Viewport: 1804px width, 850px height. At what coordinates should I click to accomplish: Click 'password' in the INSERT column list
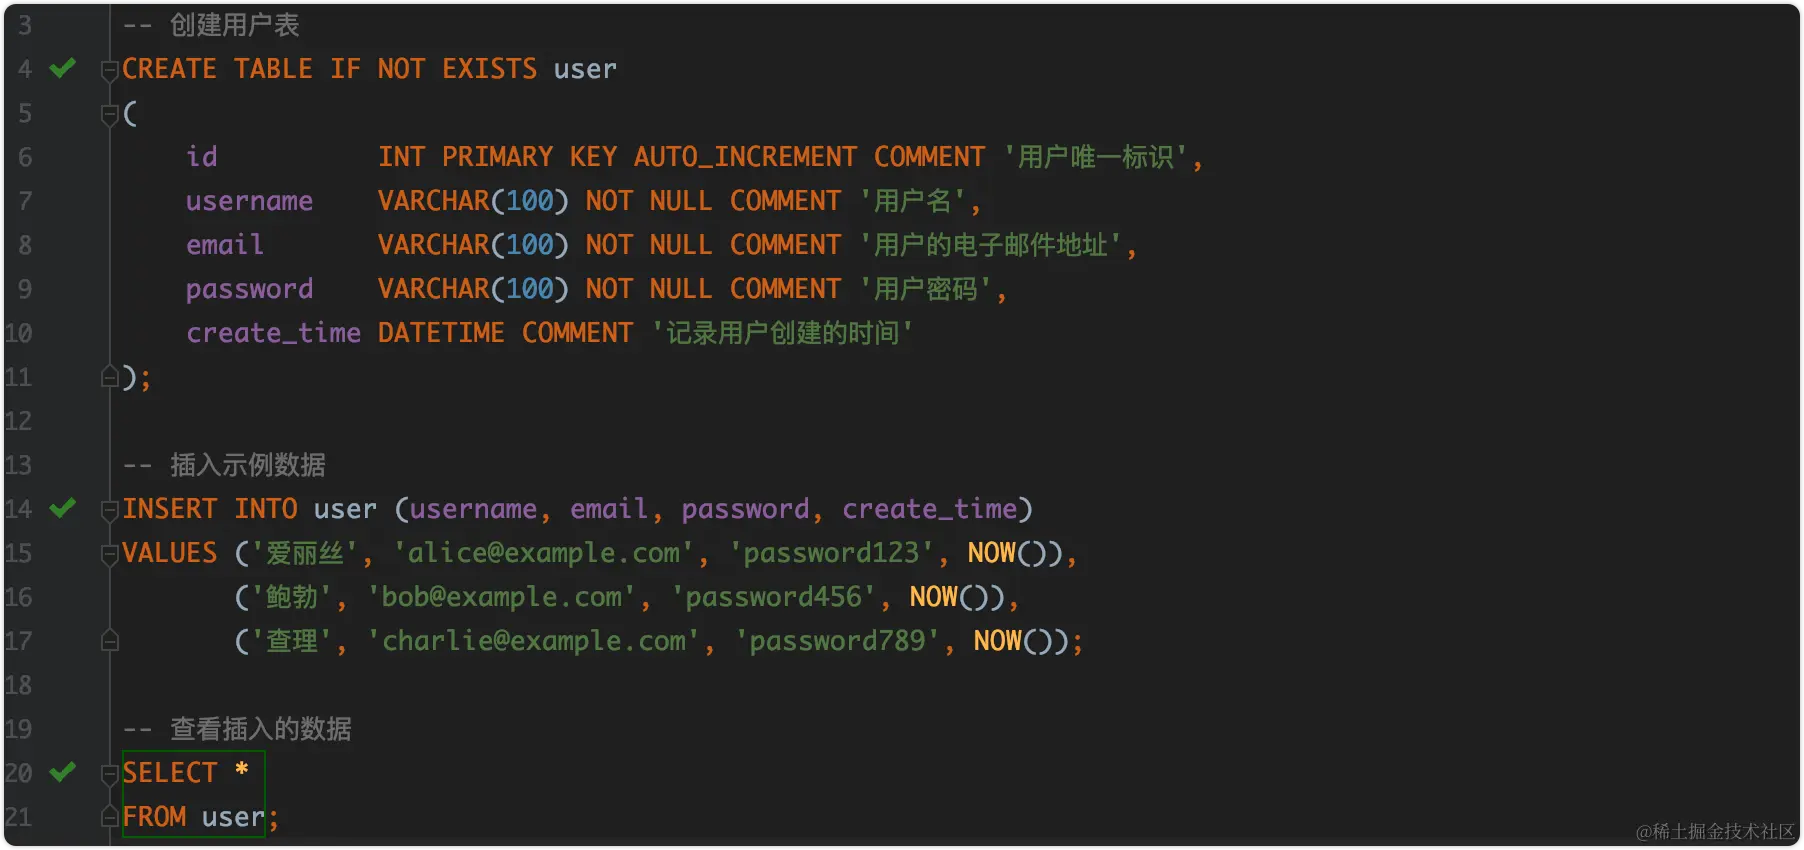745,509
